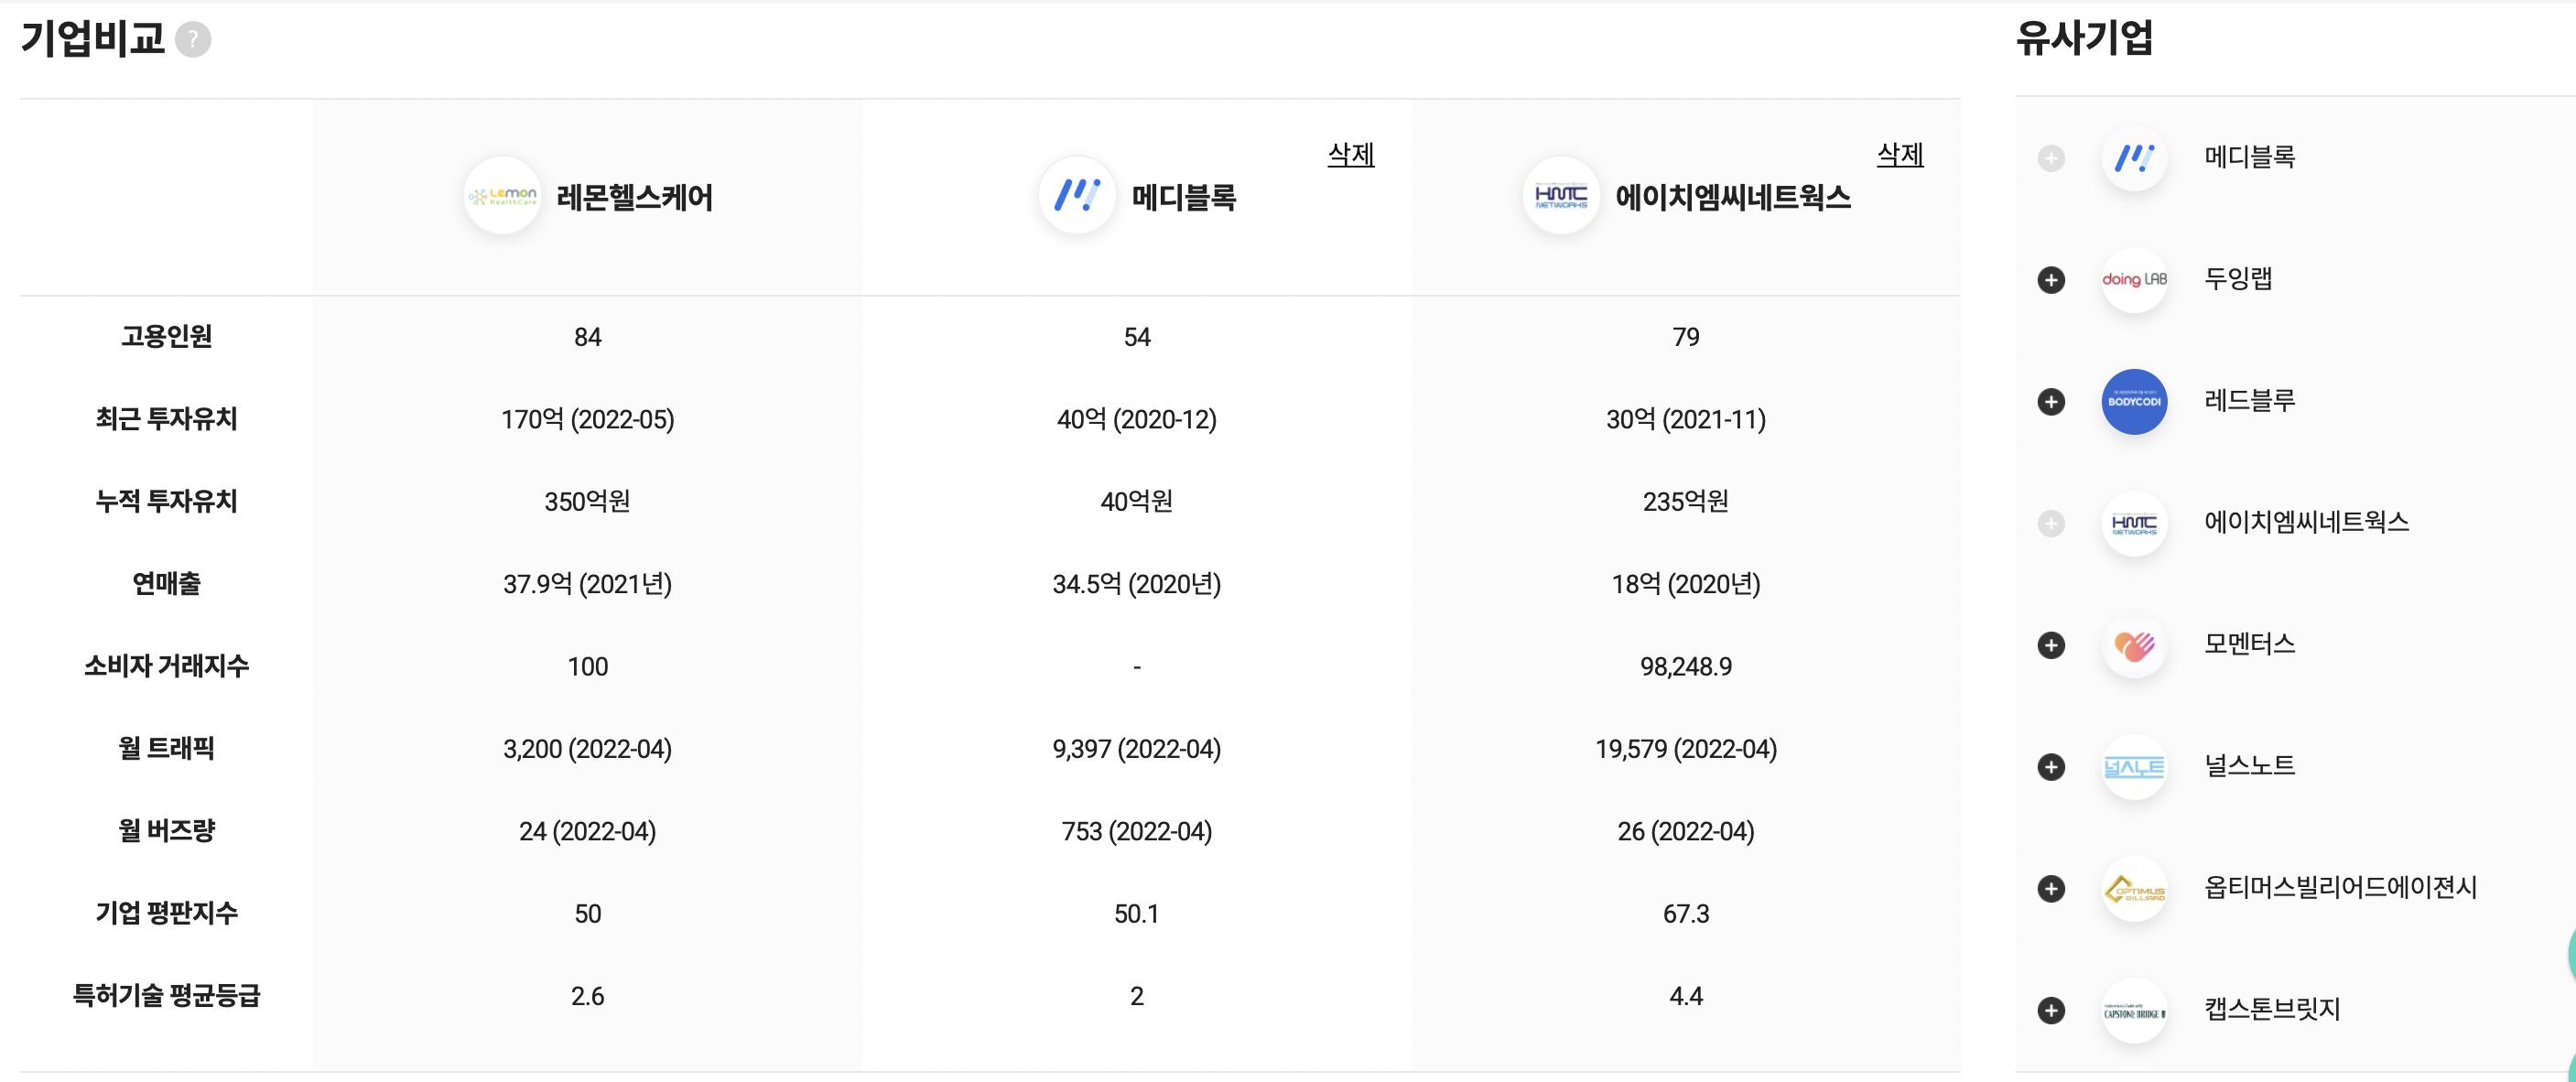This screenshot has height=1082, width=2576.
Task: Add 두잉랩 with its plus icon
Action: point(2051,280)
